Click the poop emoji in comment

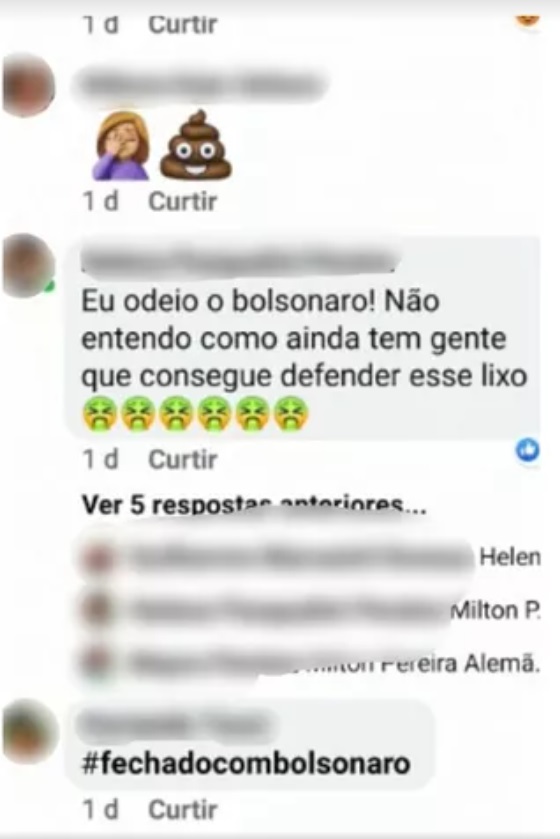pos(196,144)
